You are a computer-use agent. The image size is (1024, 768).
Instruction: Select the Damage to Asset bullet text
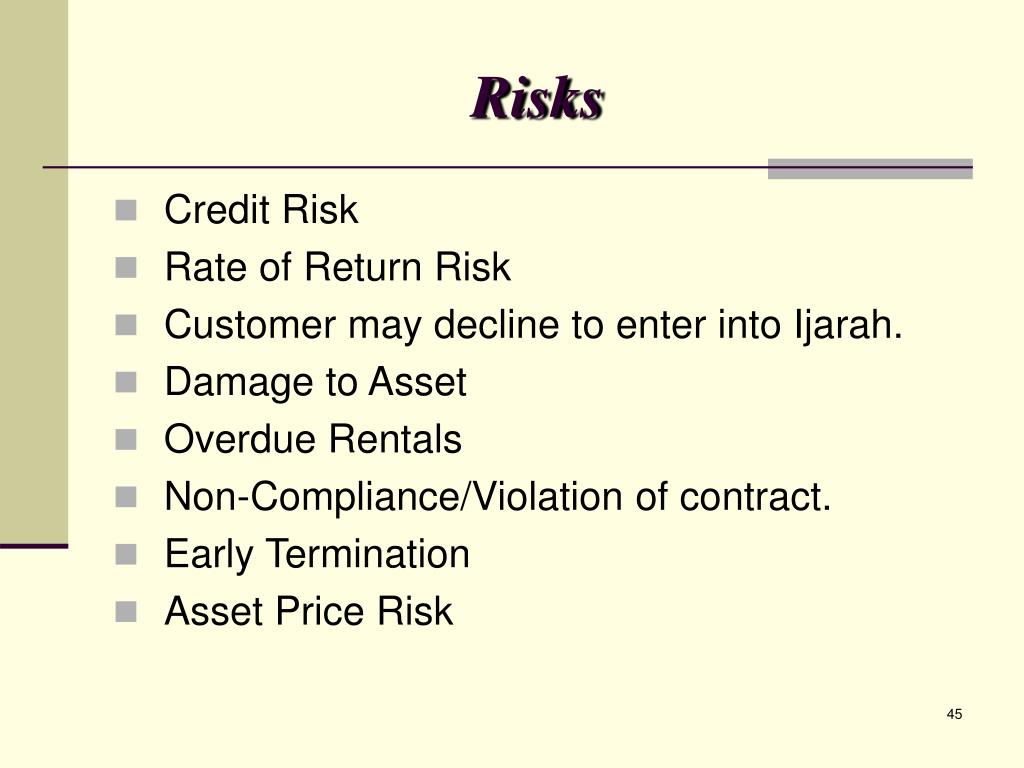(x=315, y=383)
